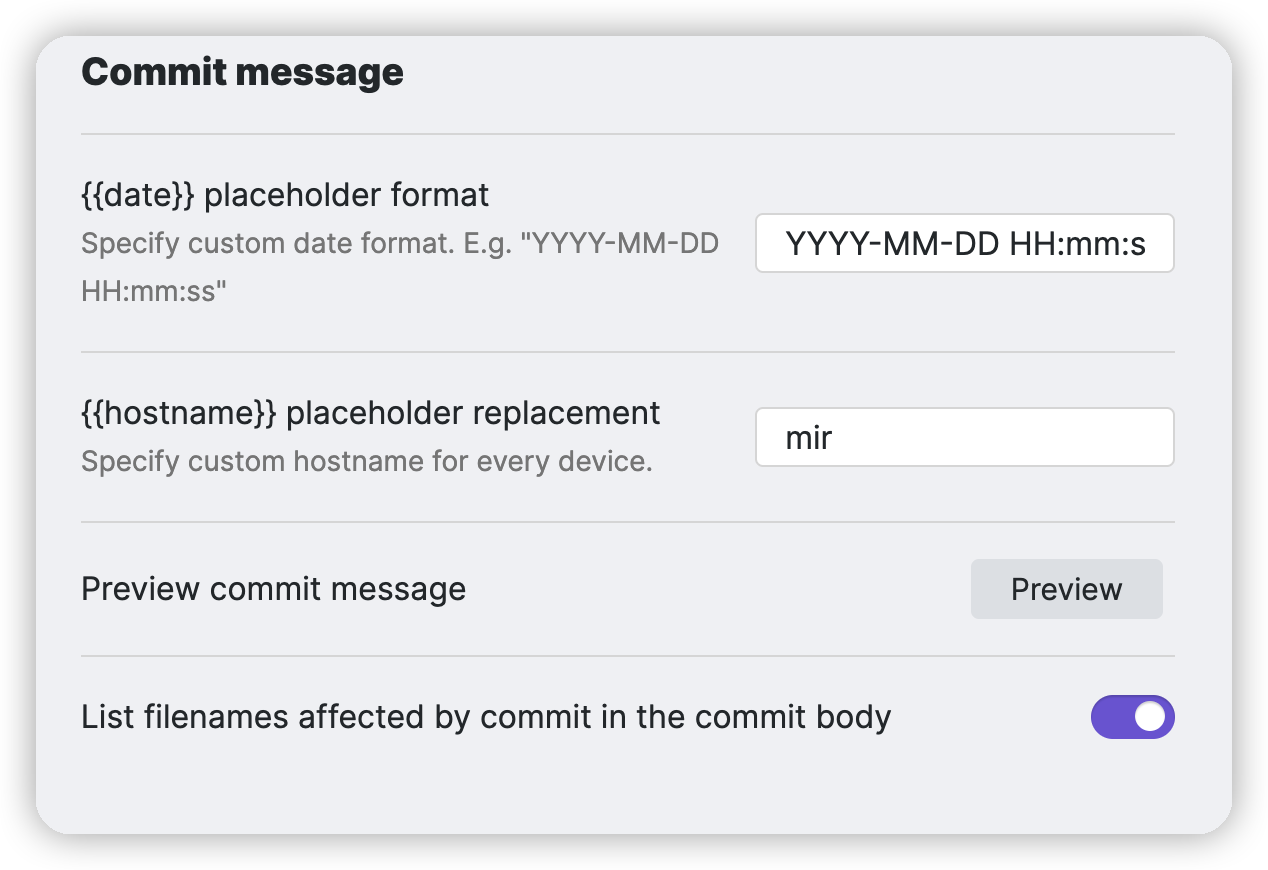The height and width of the screenshot is (870, 1268).
Task: Click the white knob of the filenames switch
Action: point(1151,717)
